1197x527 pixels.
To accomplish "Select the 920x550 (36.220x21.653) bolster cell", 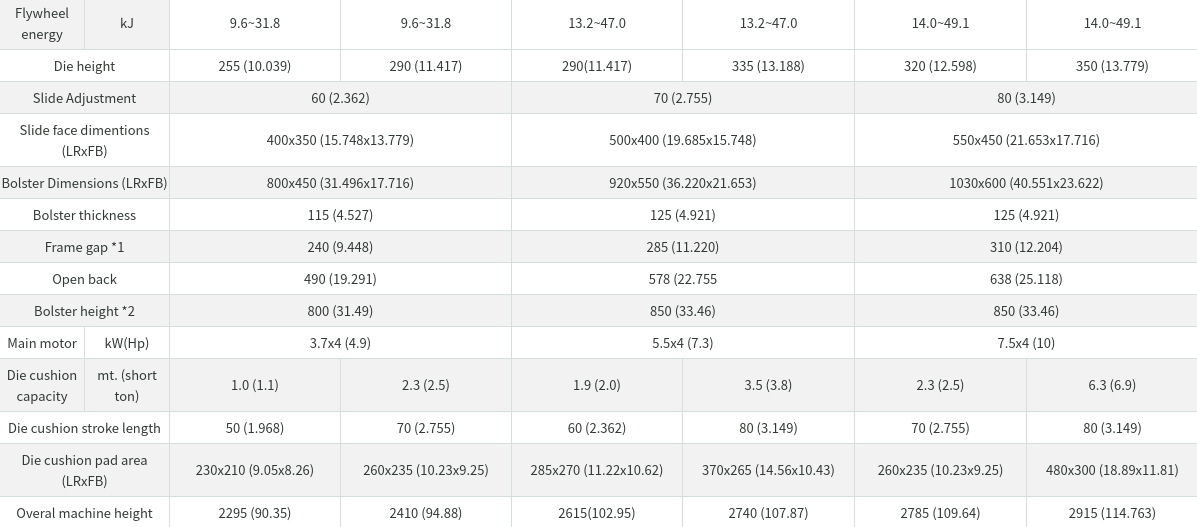I will pos(682,183).
